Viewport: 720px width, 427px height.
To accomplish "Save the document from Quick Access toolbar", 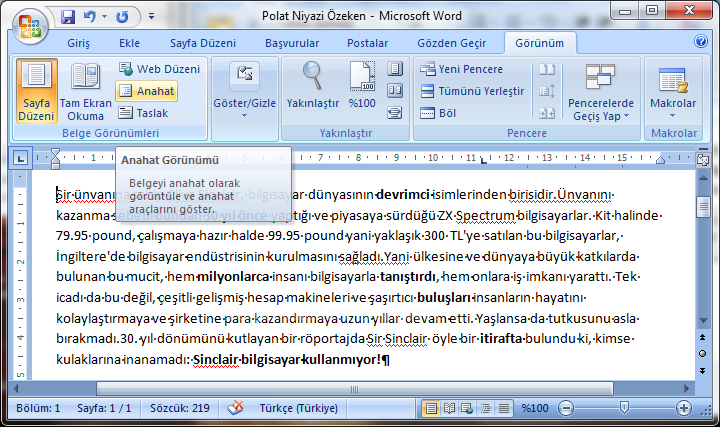I will click(x=68, y=17).
